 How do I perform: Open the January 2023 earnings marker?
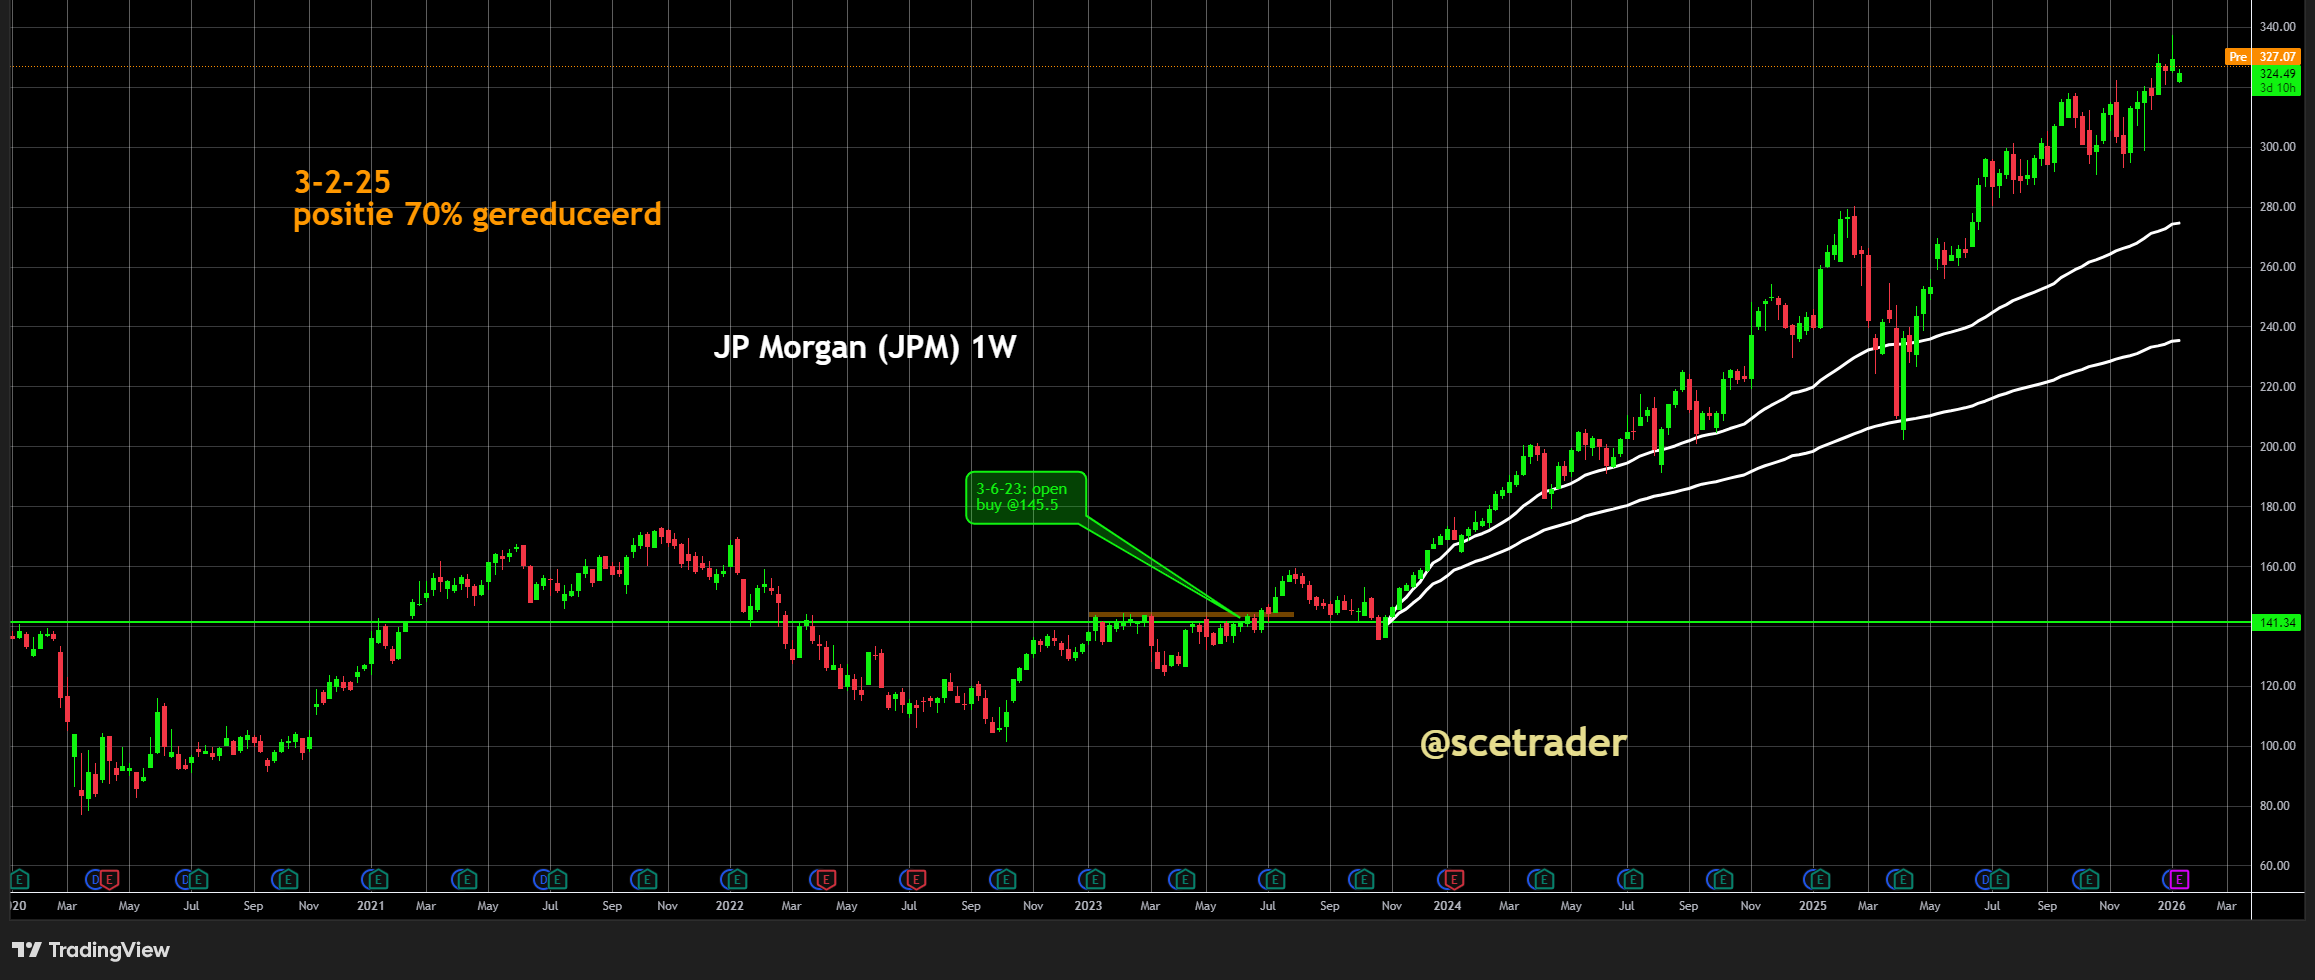click(1095, 880)
